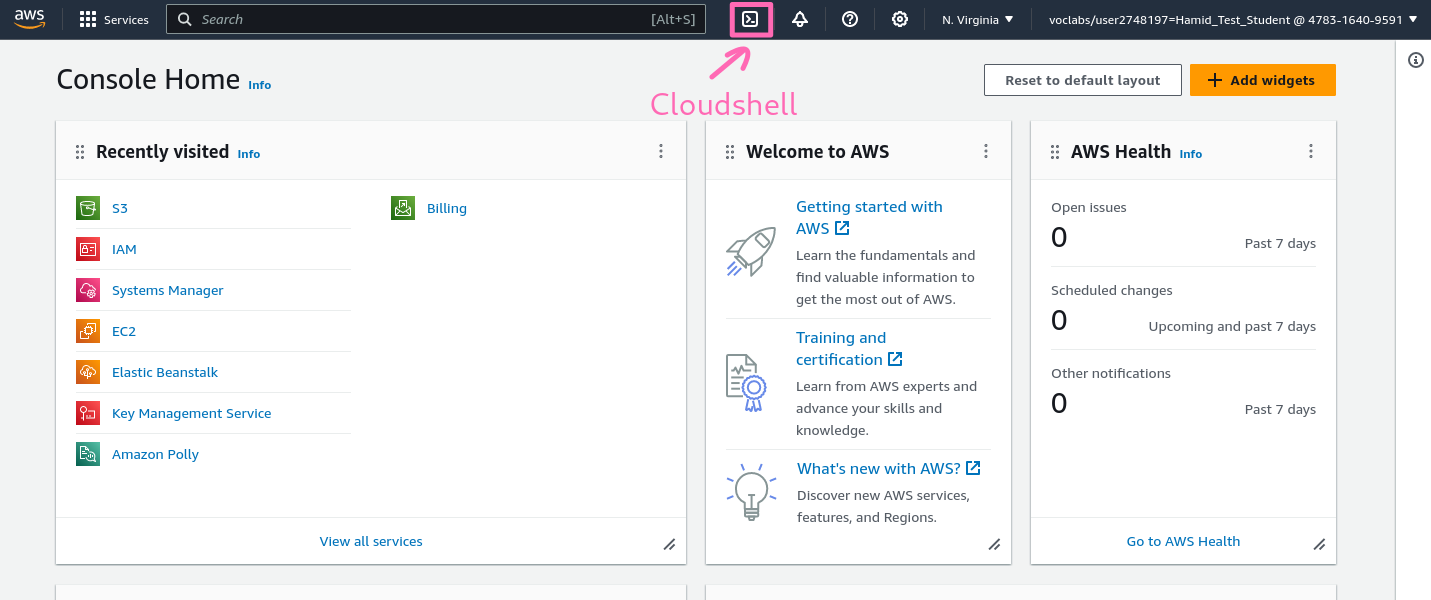Click the Scheduled changes count

(1059, 320)
